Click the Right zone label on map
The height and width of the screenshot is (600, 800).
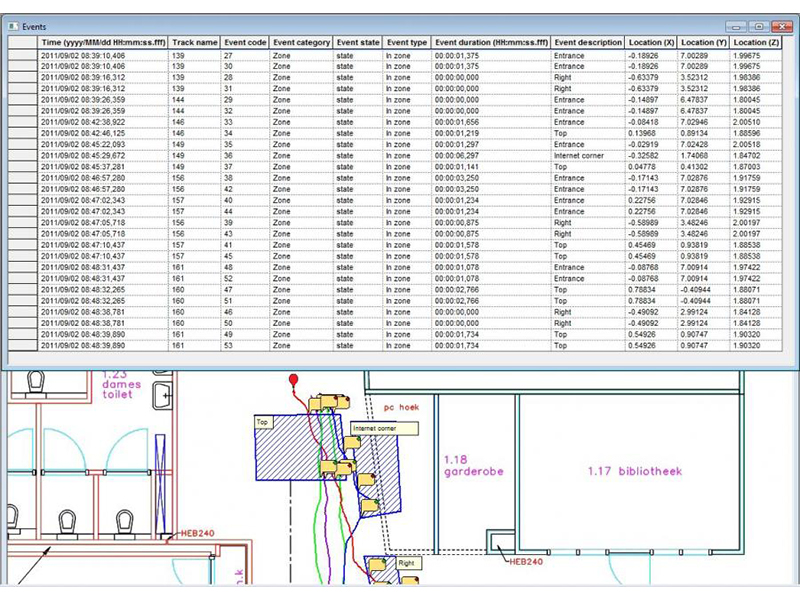pyautogui.click(x=406, y=563)
